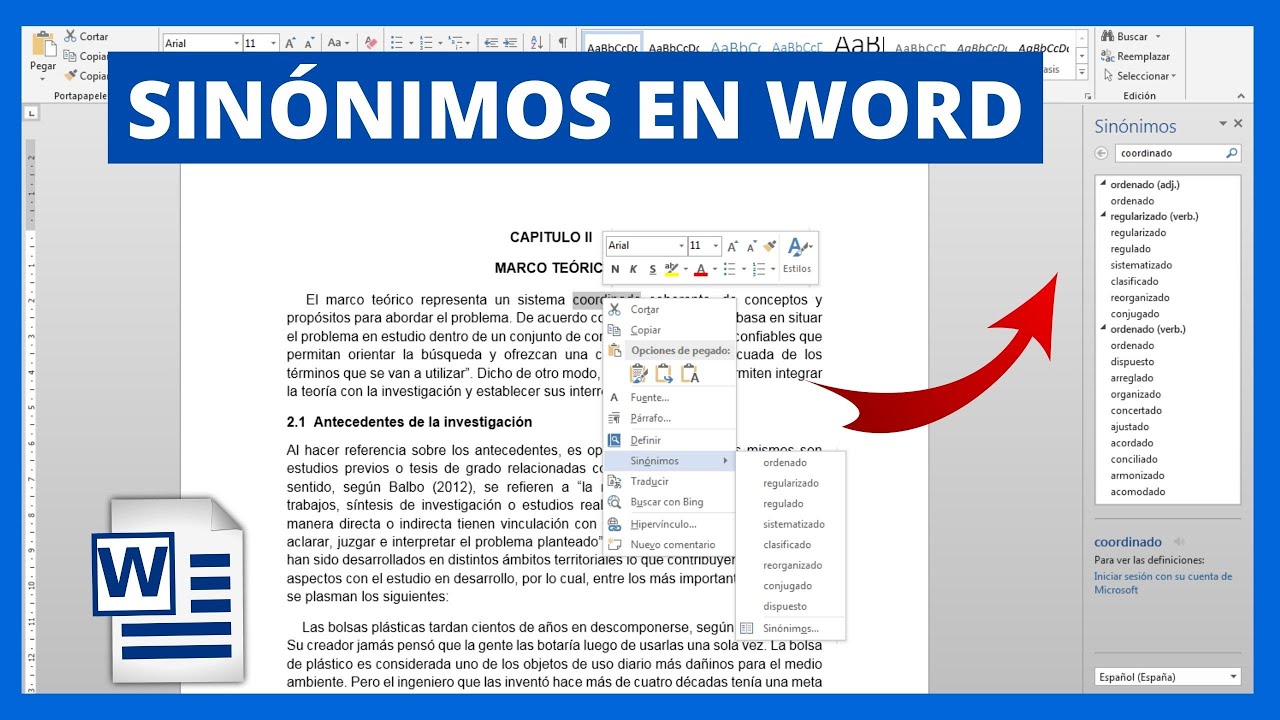The image size is (1280, 720).
Task: Sort text with the A-Z sort icon
Action: [x=537, y=43]
